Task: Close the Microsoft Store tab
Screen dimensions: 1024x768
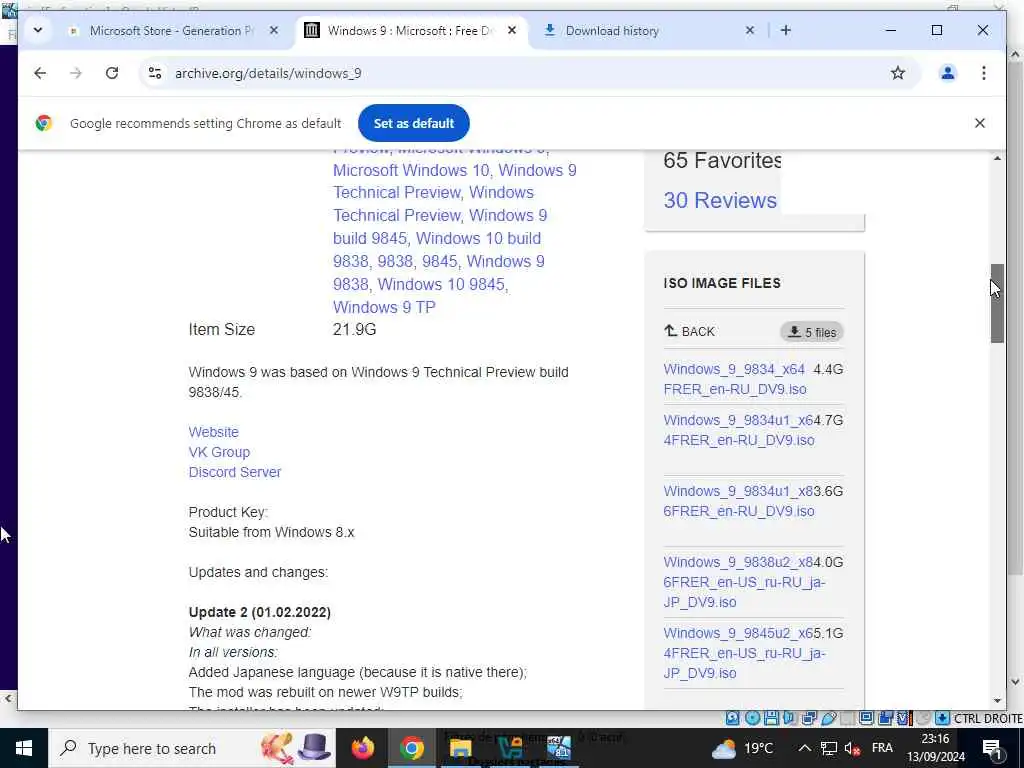Action: click(x=274, y=31)
